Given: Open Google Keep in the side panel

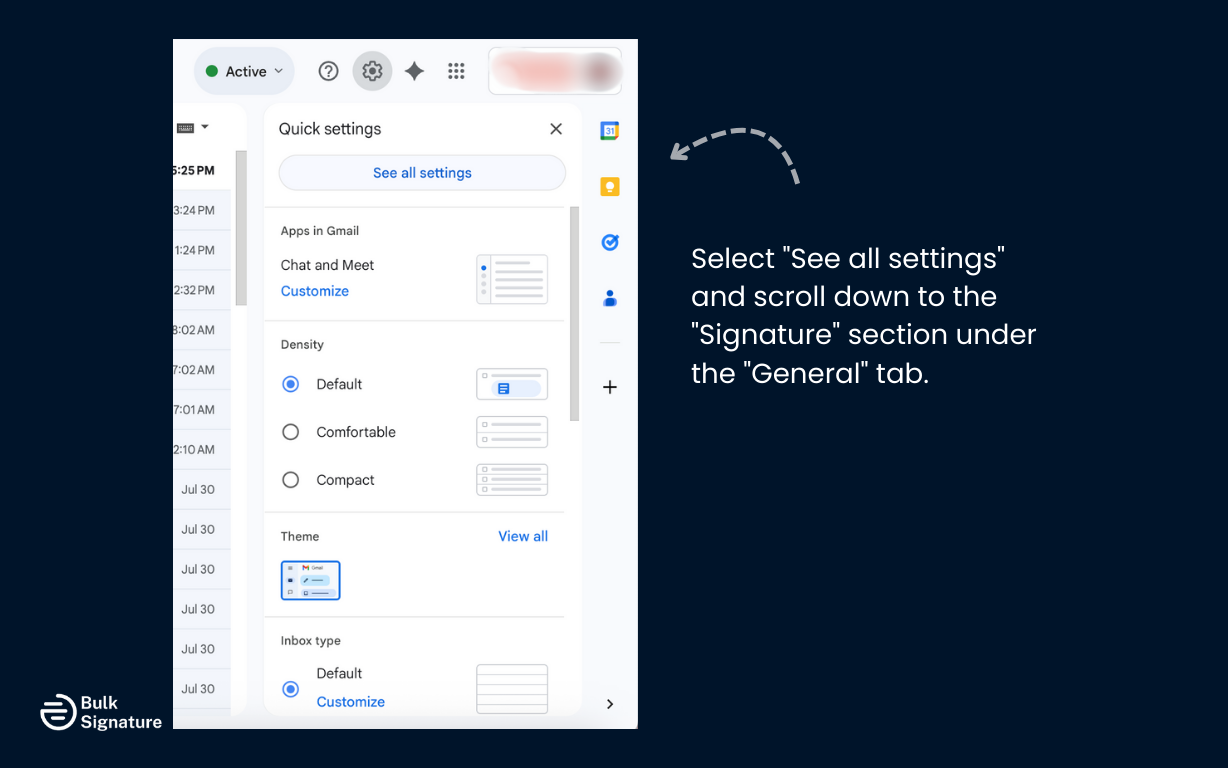Looking at the screenshot, I should coord(609,186).
